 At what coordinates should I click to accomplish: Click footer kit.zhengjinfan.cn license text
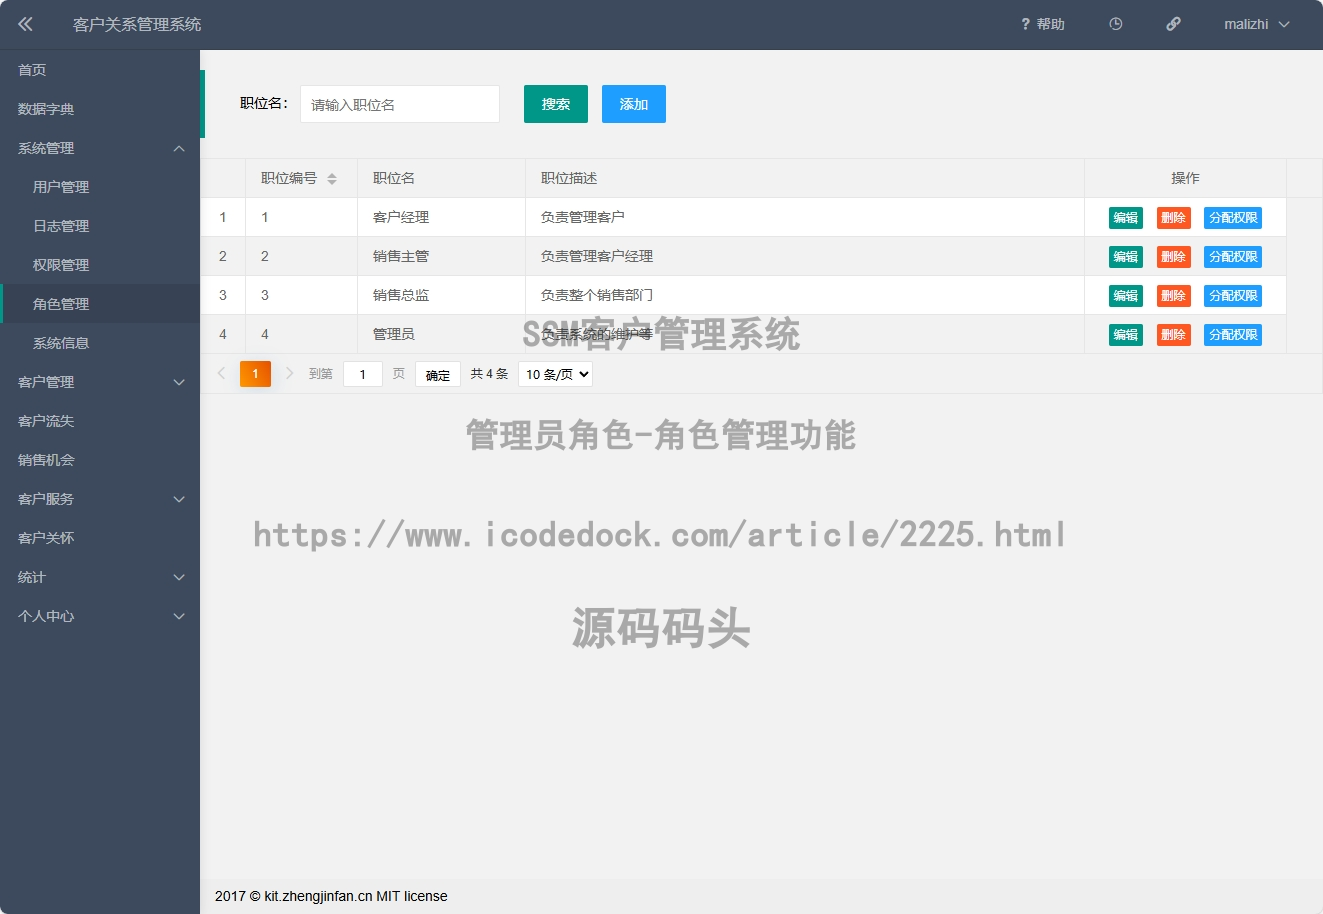[x=331, y=896]
